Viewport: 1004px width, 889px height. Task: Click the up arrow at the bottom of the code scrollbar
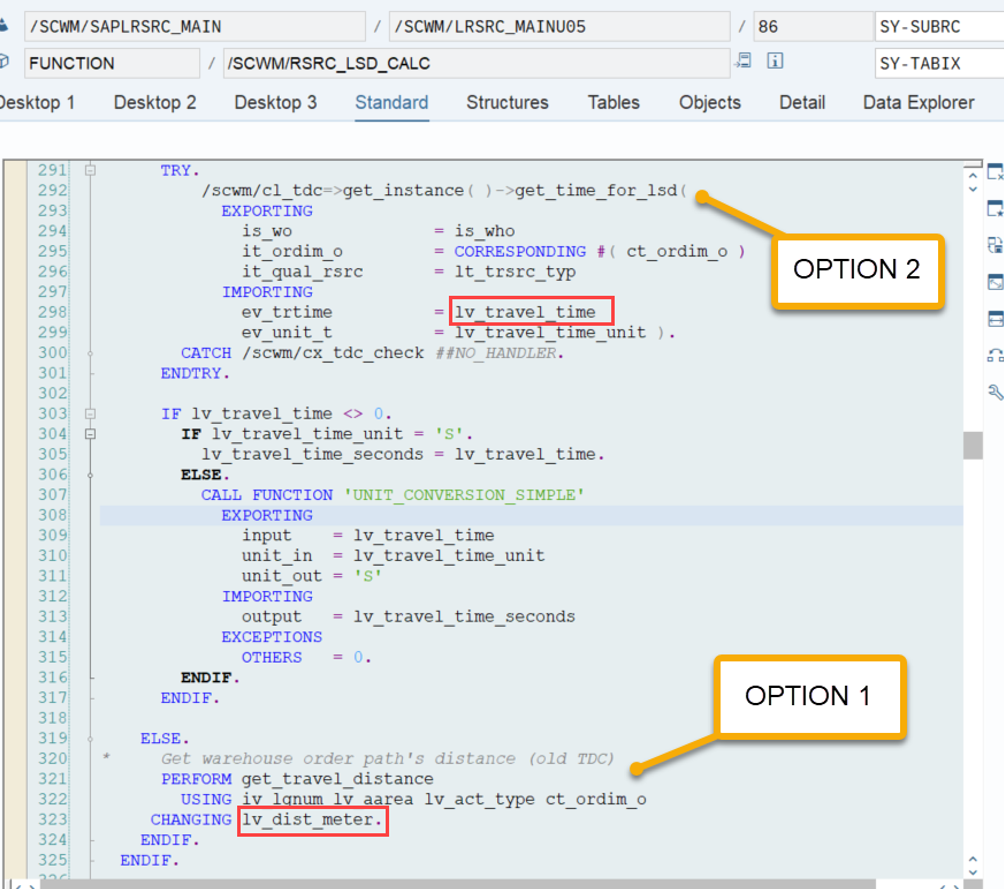coord(973,859)
